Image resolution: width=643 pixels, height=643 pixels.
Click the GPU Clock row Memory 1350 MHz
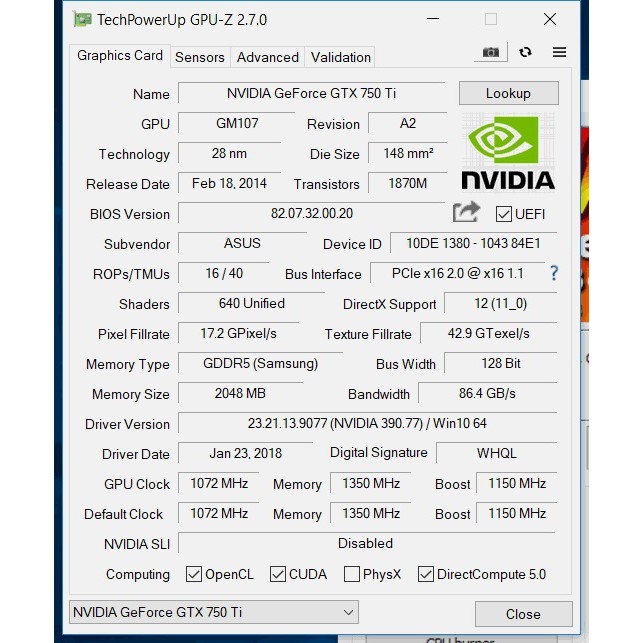[371, 483]
